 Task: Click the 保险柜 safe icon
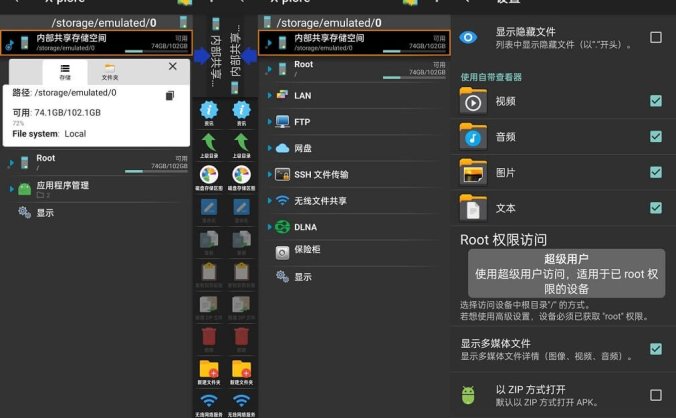(282, 253)
